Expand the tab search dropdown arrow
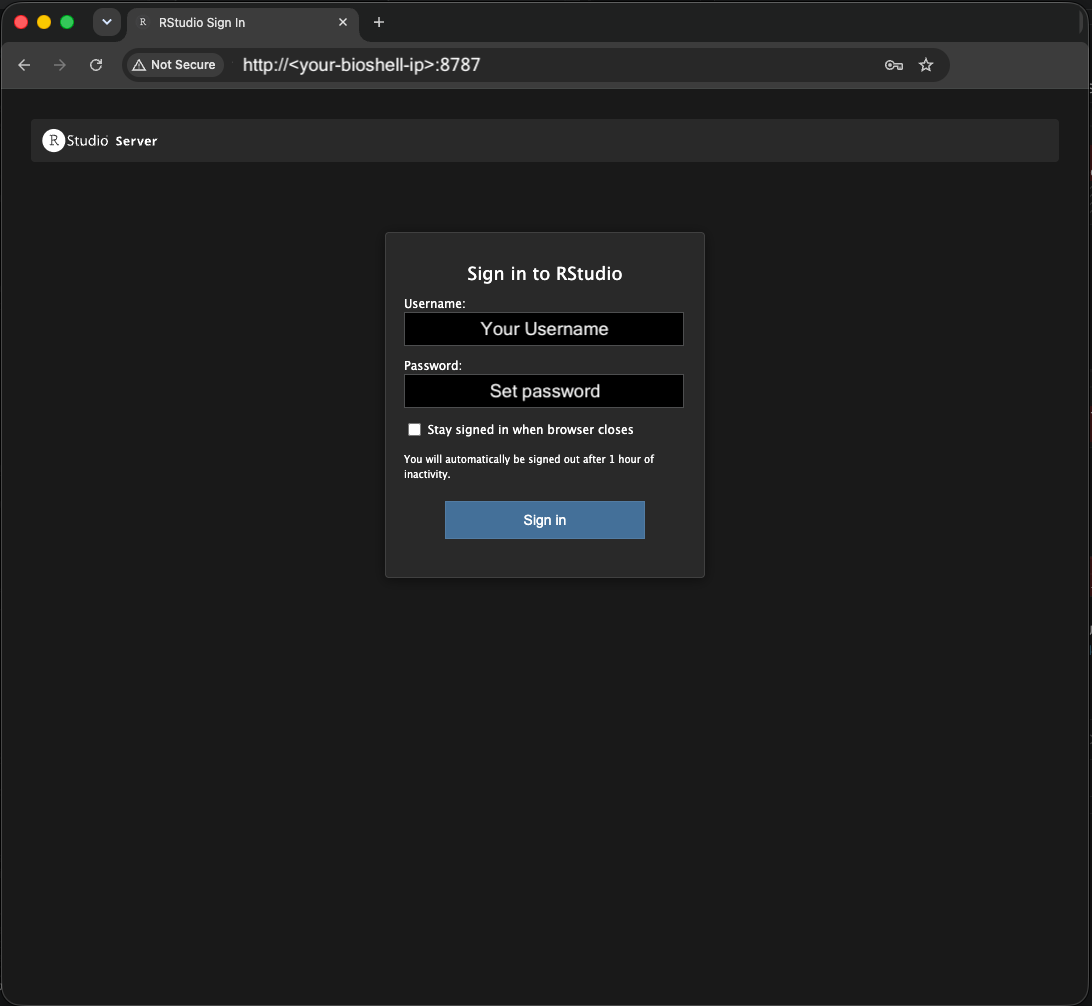This screenshot has height=1006, width=1092. coord(107,22)
